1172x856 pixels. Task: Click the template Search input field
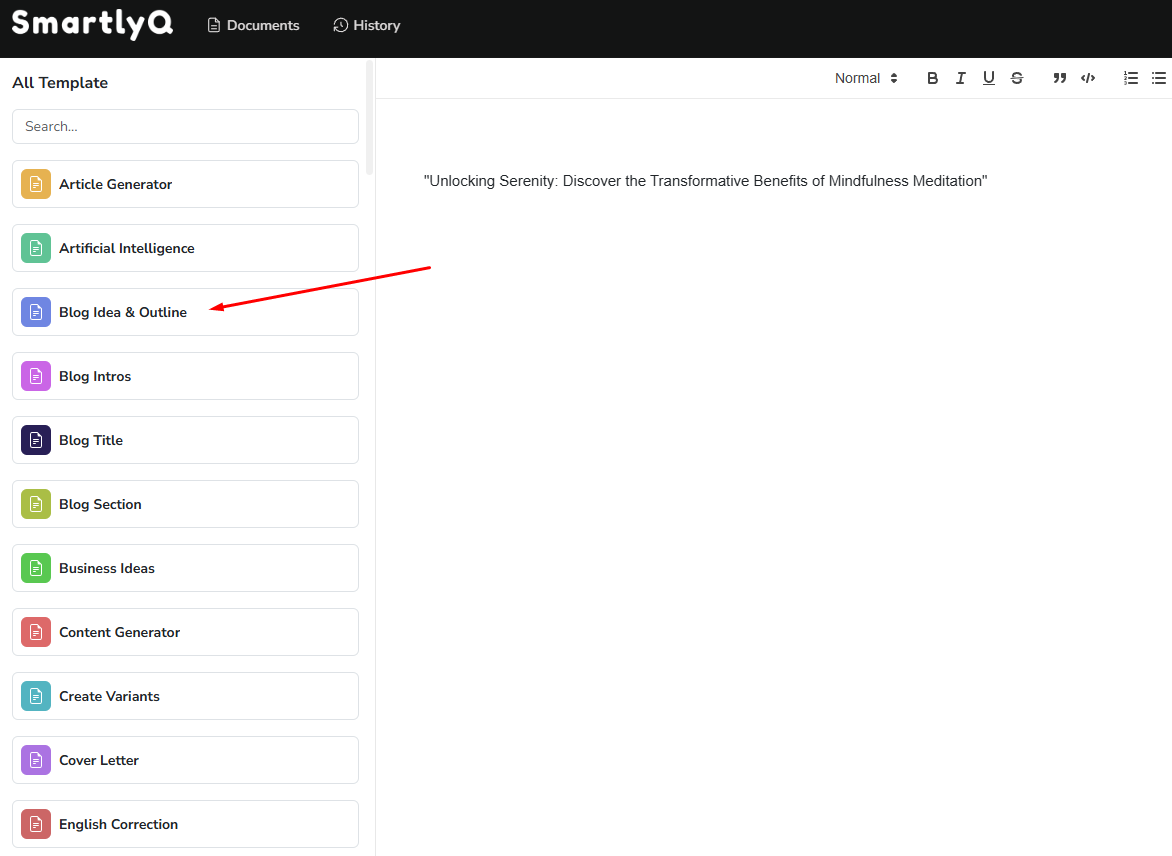185,126
